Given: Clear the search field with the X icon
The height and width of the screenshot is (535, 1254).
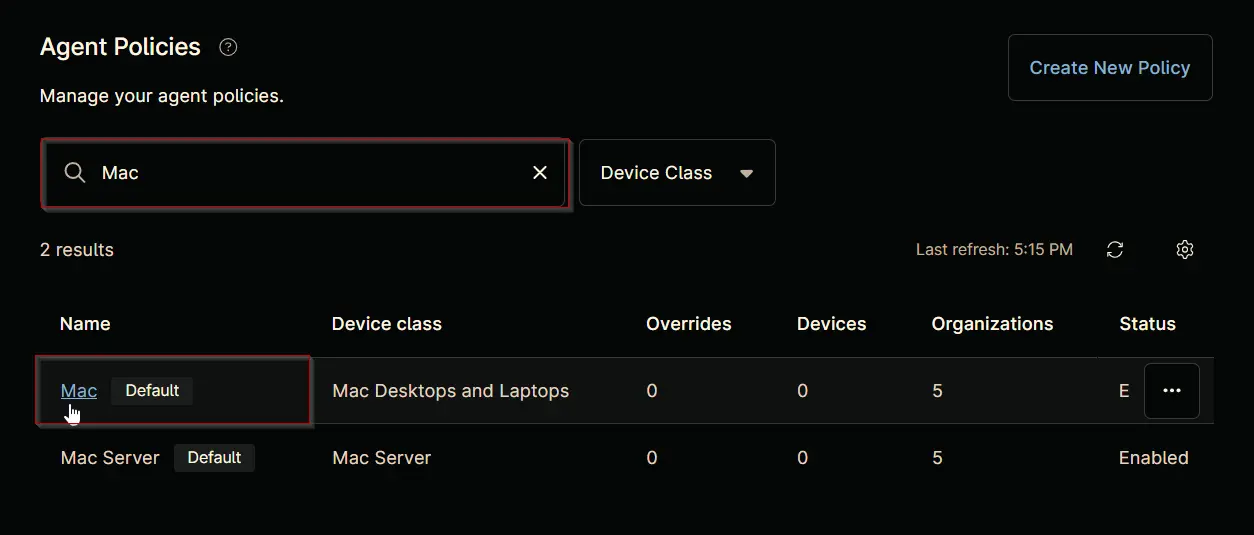Looking at the screenshot, I should click(540, 173).
